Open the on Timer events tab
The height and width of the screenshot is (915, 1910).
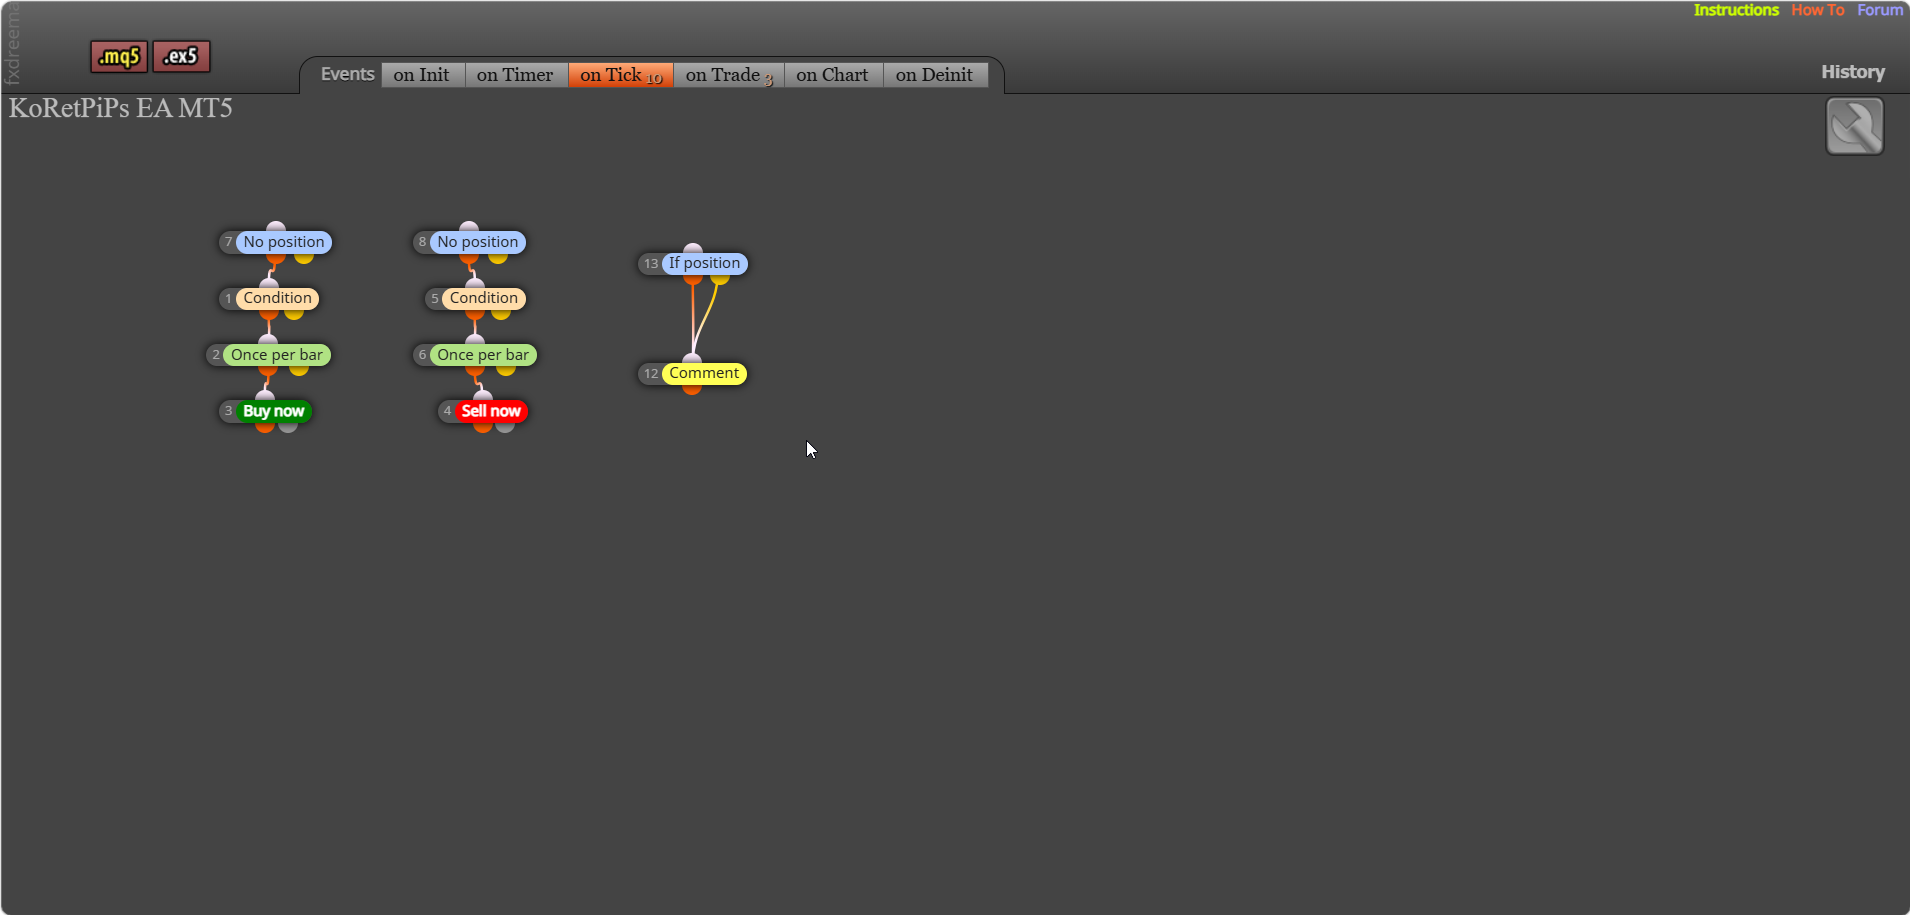(x=515, y=75)
